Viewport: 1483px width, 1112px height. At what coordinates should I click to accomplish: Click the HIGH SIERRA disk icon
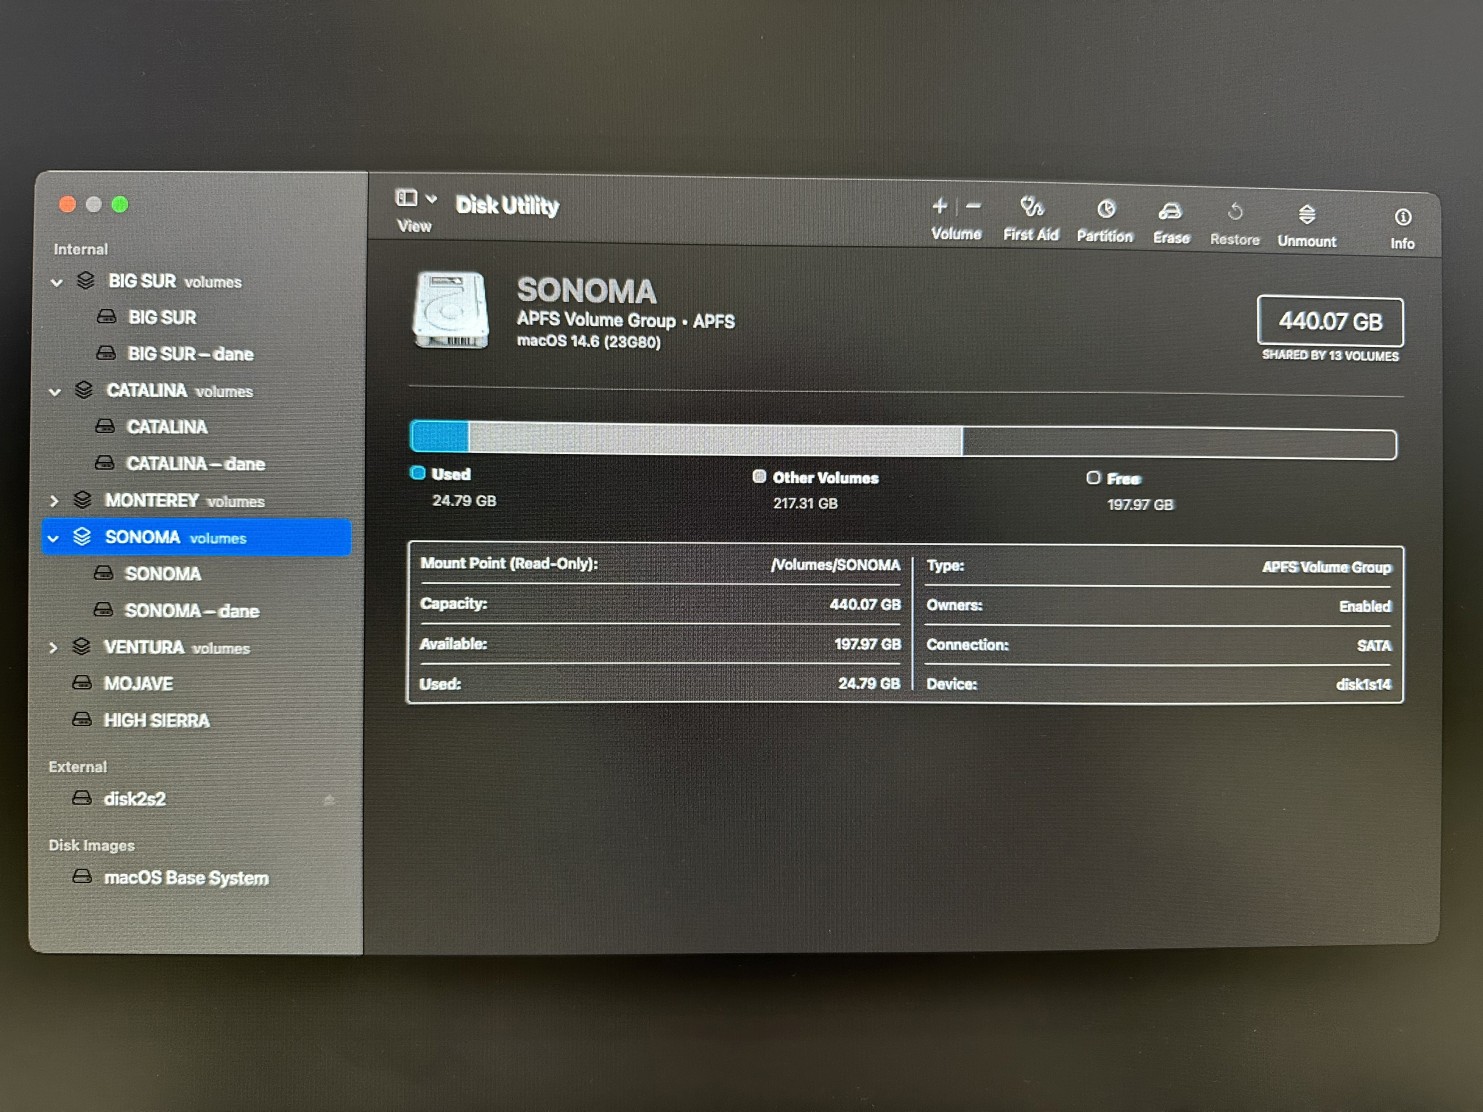point(82,720)
